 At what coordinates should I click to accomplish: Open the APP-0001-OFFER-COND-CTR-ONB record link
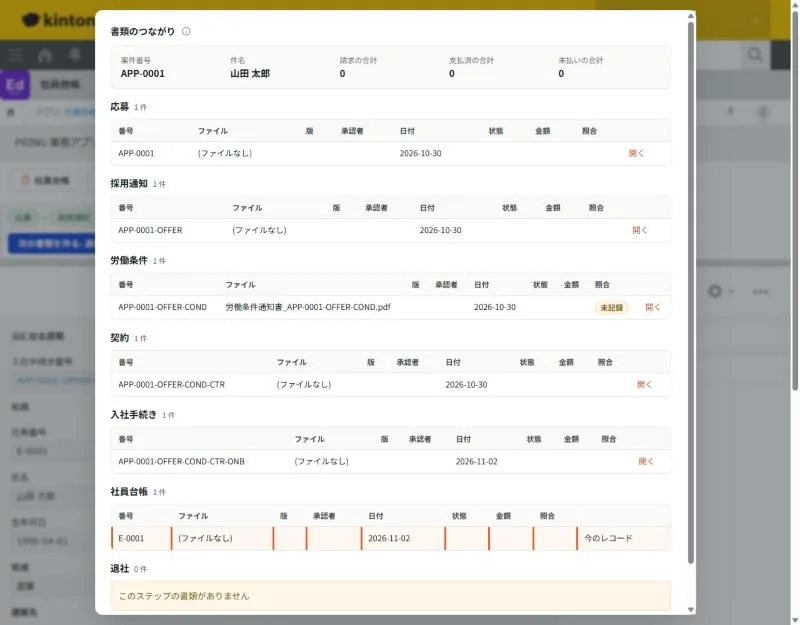pyautogui.click(x=646, y=461)
